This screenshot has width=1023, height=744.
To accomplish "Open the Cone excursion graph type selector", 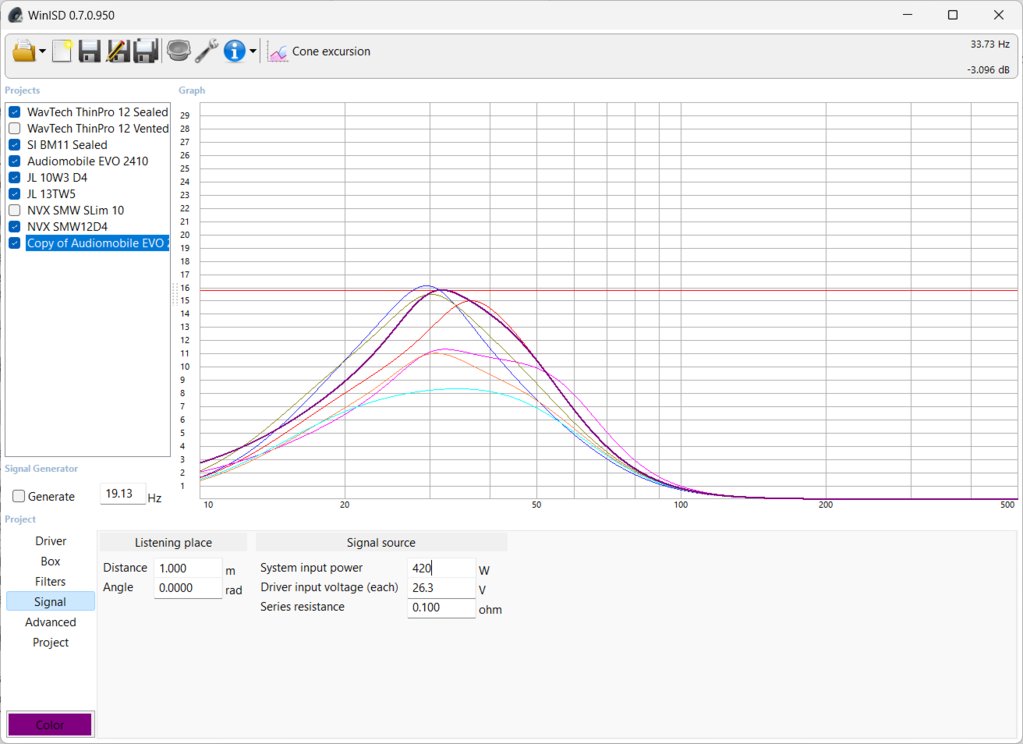I will (319, 52).
